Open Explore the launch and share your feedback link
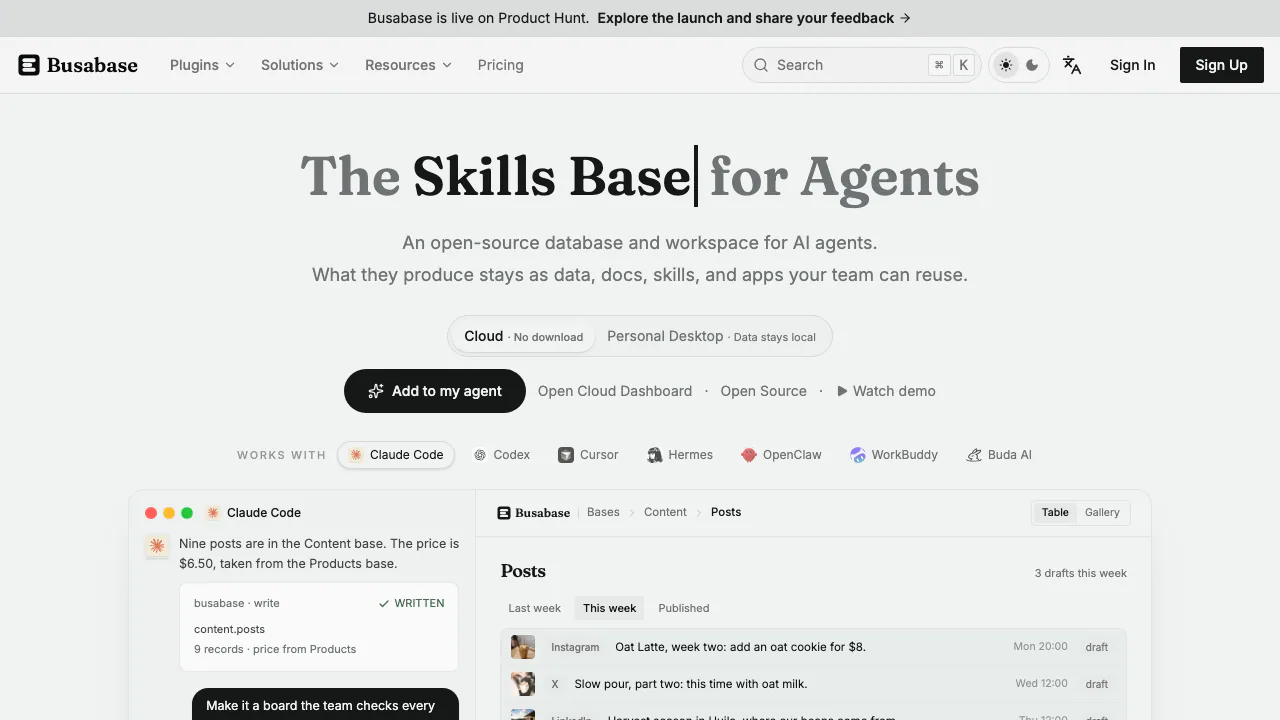1280x720 pixels. pyautogui.click(x=754, y=18)
